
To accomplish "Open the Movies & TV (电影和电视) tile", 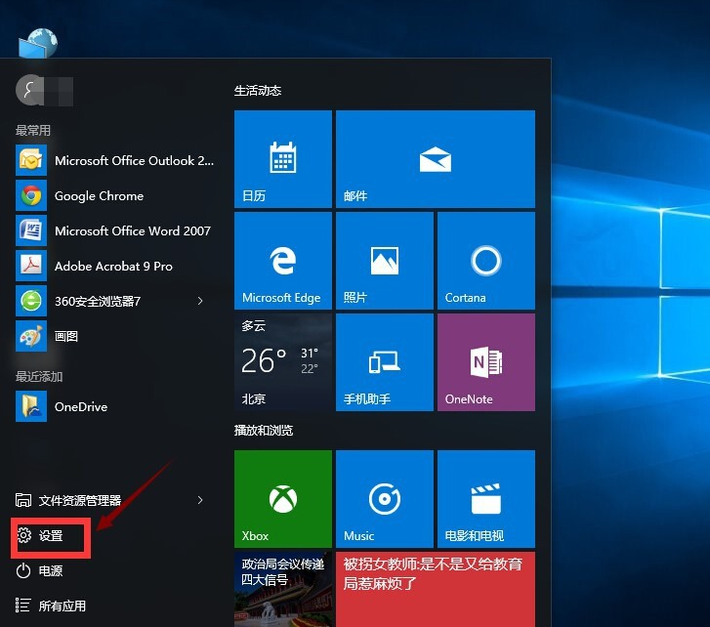I will click(485, 498).
